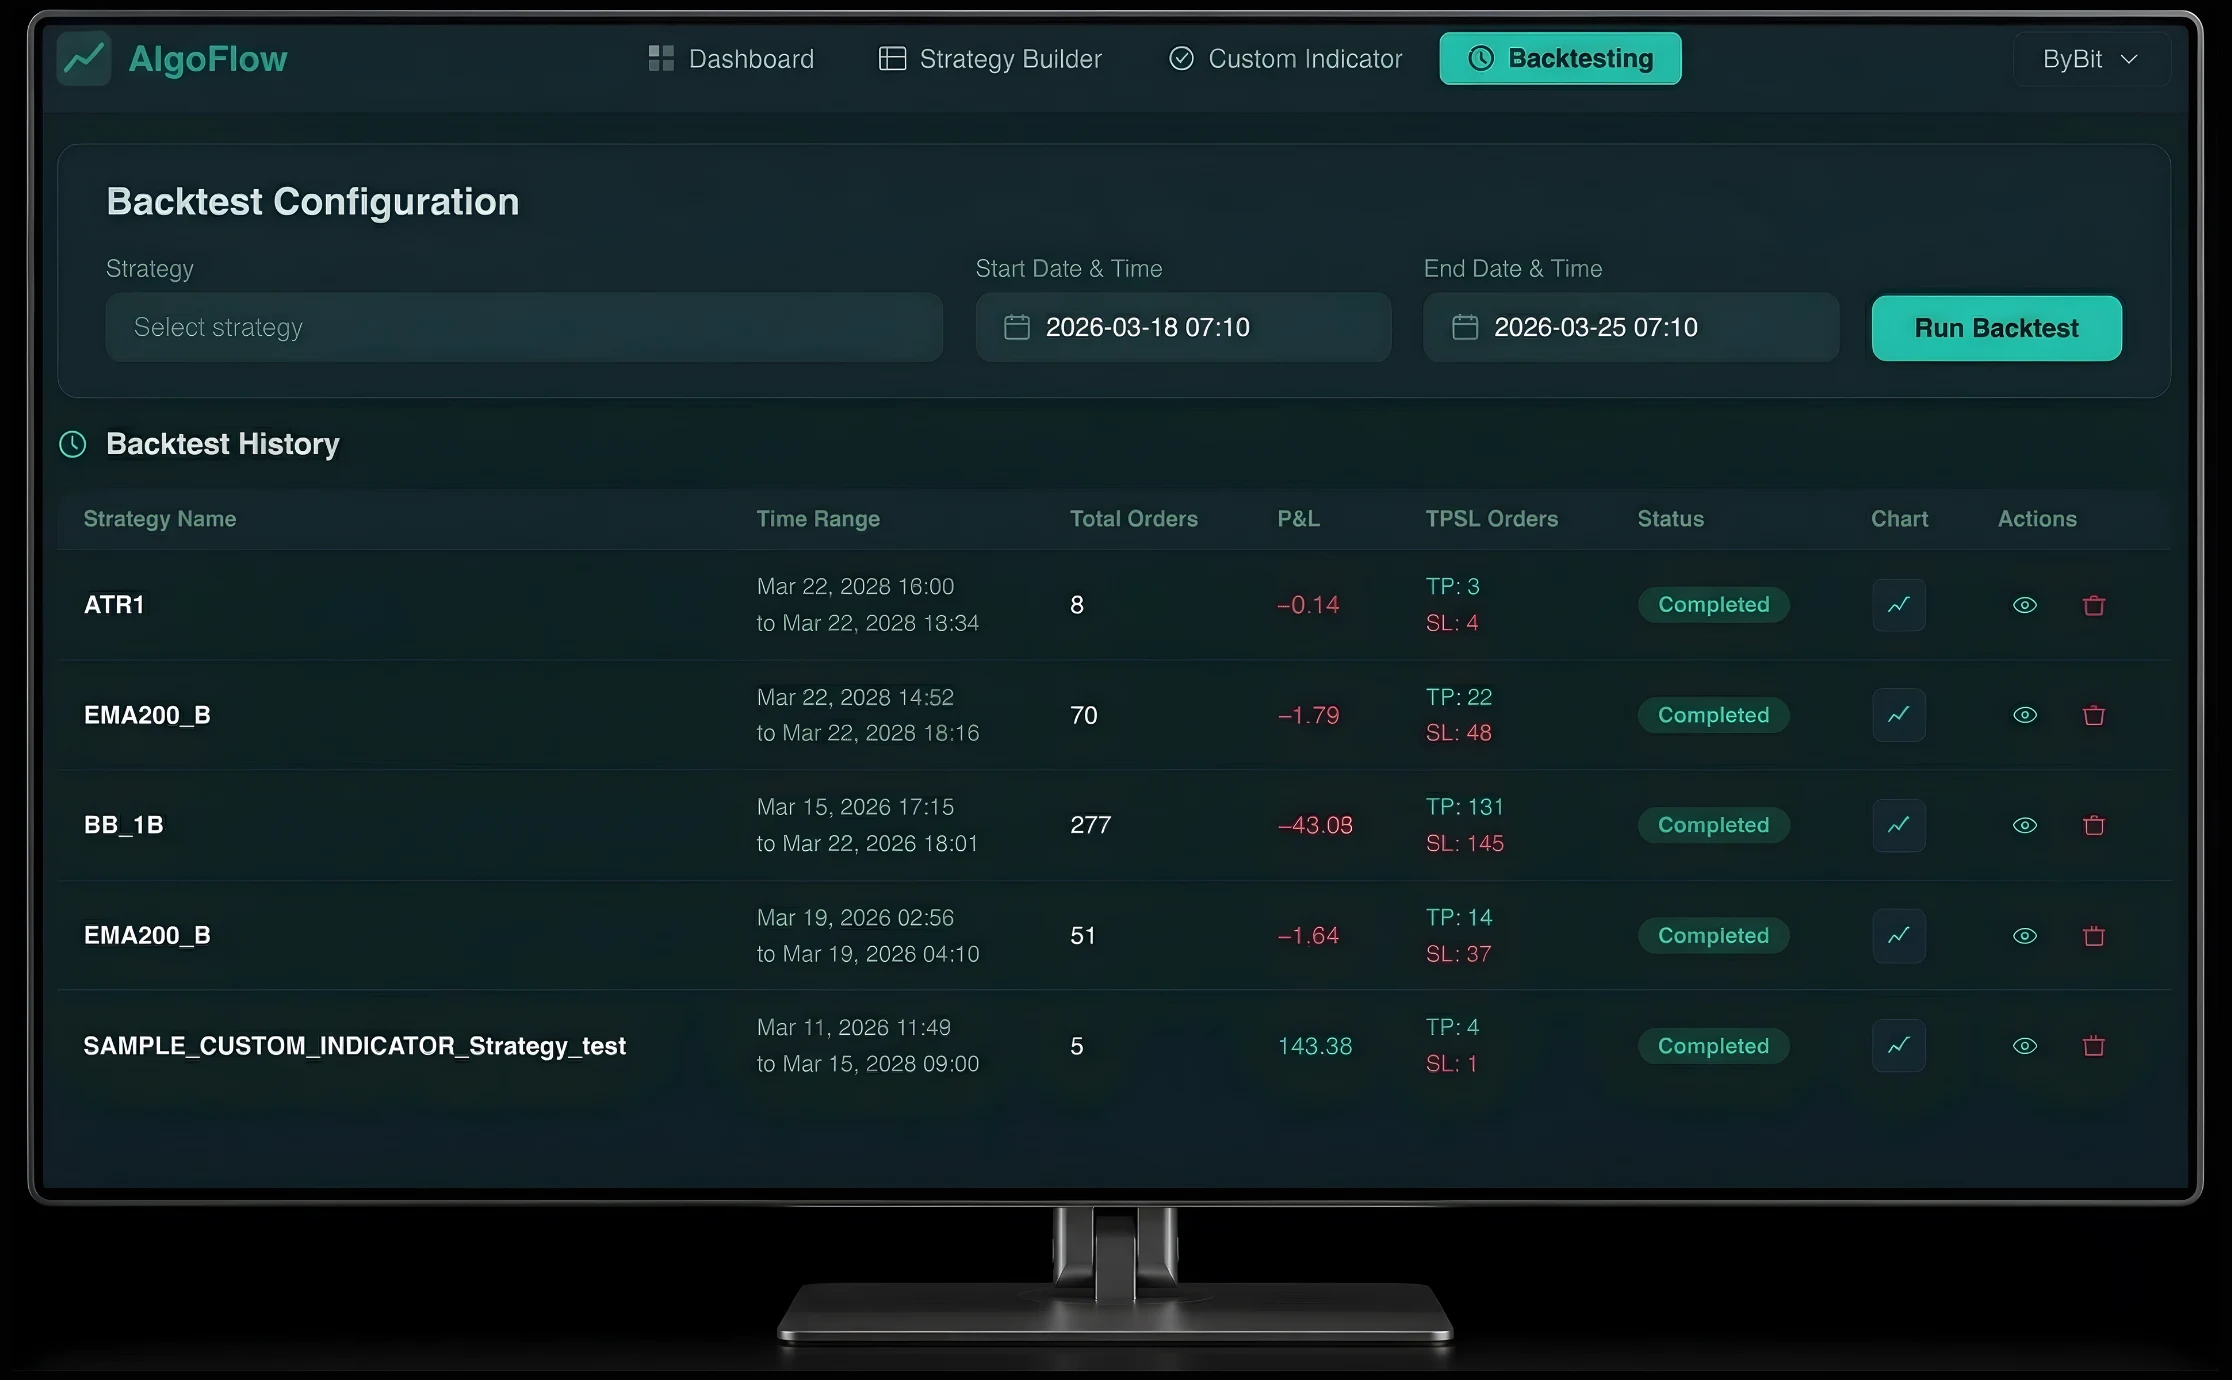Screen dimensions: 2232x1380
Task: Delete the BB_1B backtest result
Action: pos(2095,825)
